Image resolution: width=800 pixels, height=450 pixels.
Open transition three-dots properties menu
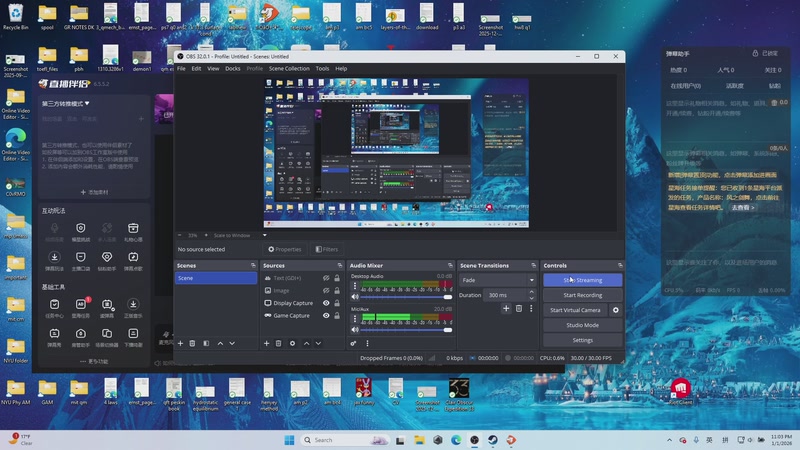[531, 308]
